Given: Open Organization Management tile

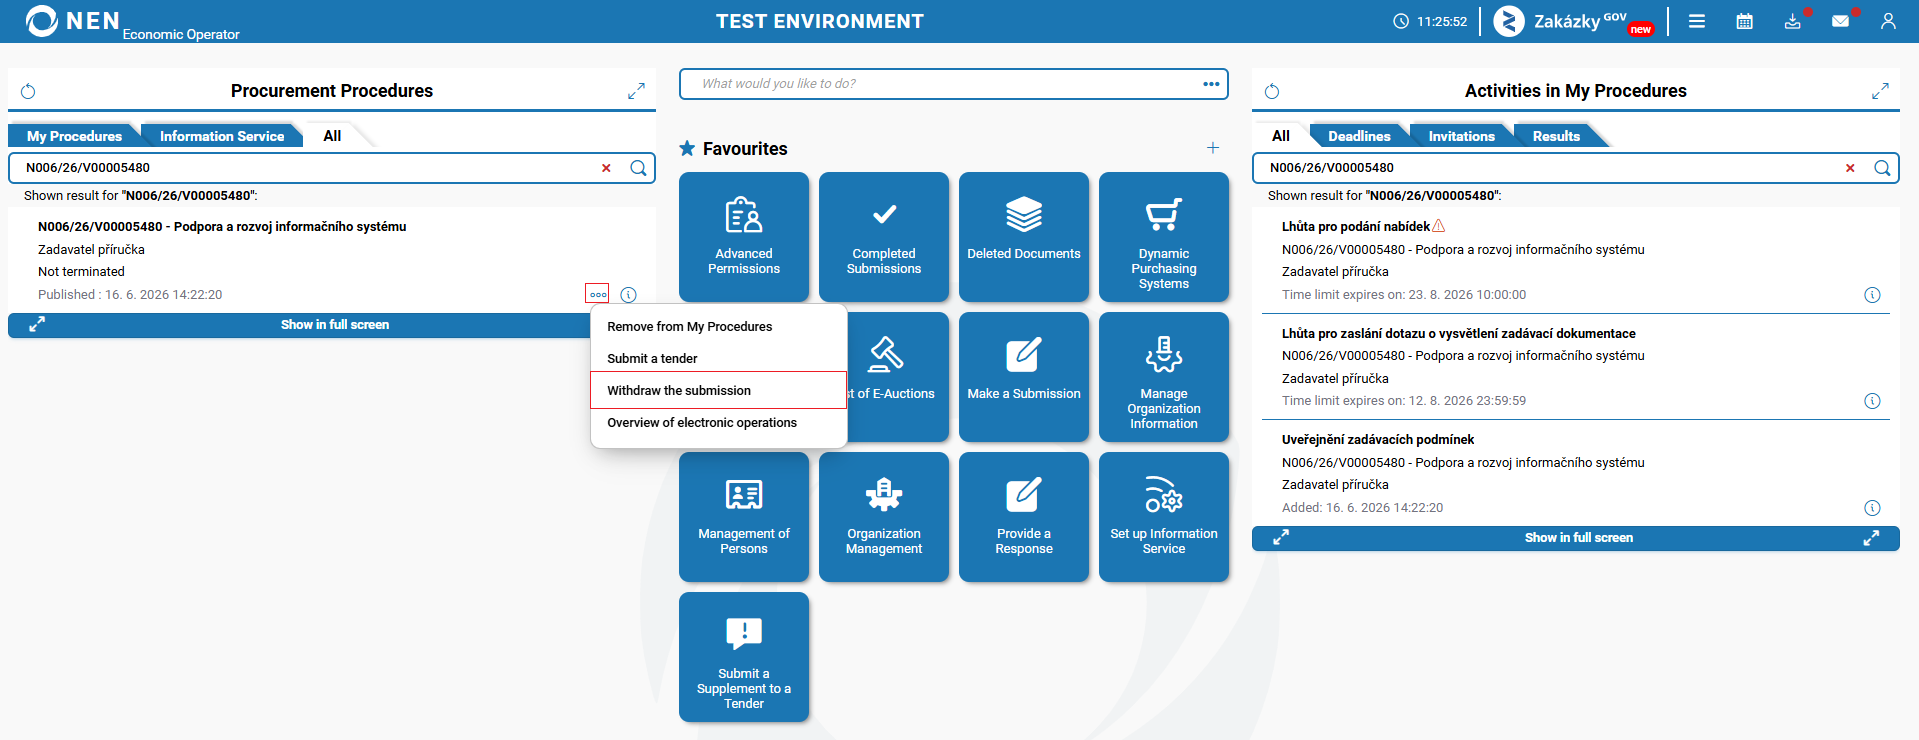Looking at the screenshot, I should pos(884,517).
